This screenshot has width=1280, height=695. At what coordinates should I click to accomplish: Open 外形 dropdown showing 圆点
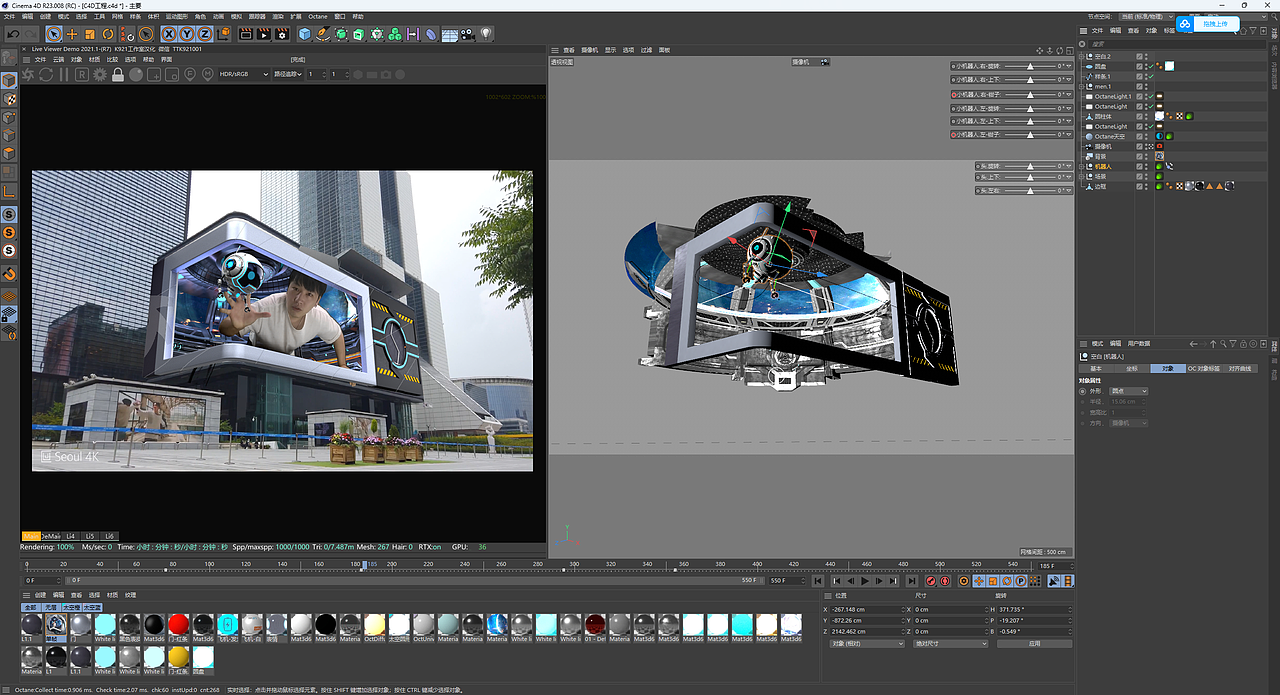tap(1130, 391)
